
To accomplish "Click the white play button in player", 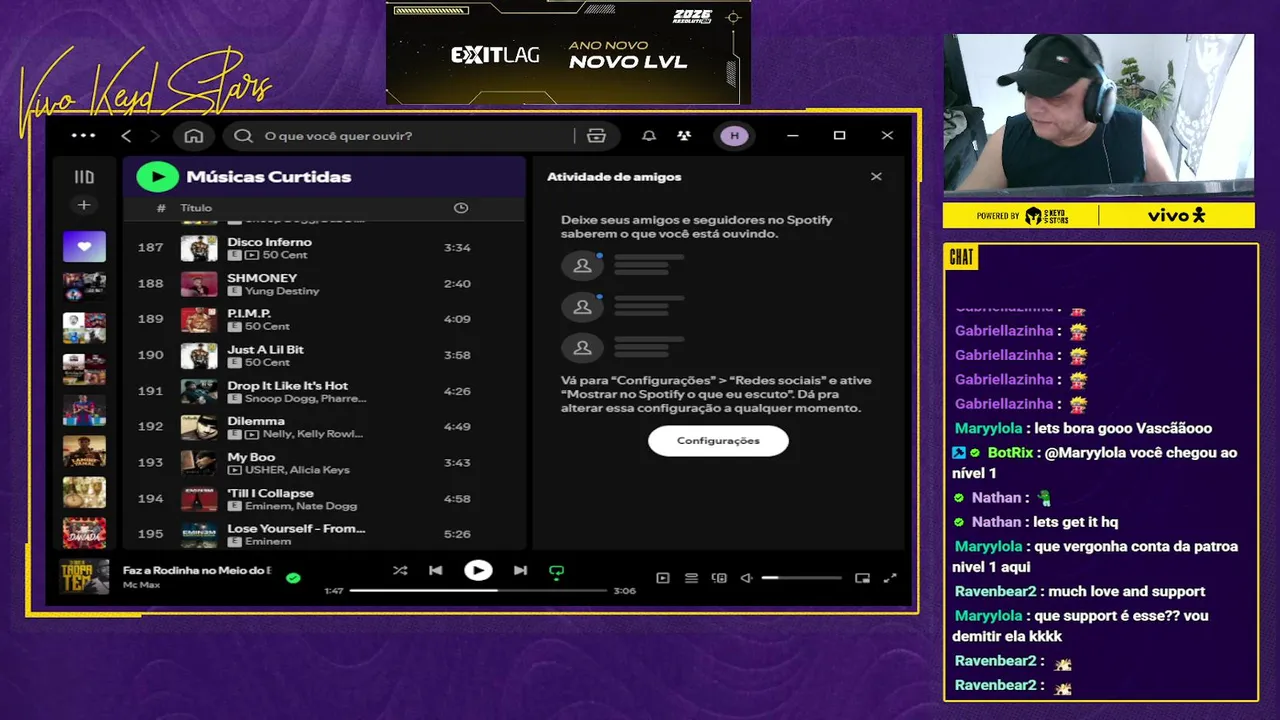I will pos(478,570).
